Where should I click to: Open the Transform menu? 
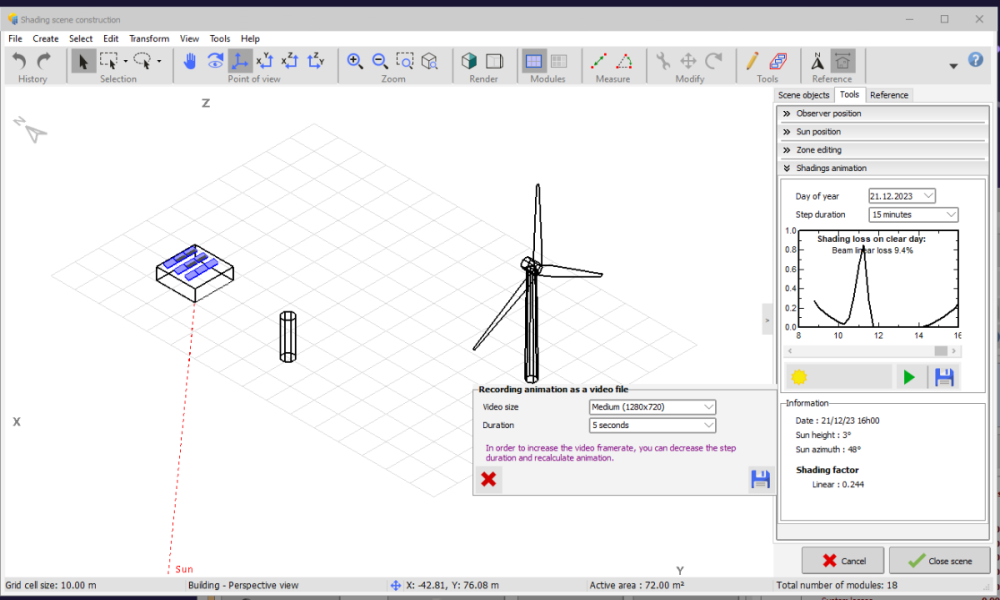149,38
